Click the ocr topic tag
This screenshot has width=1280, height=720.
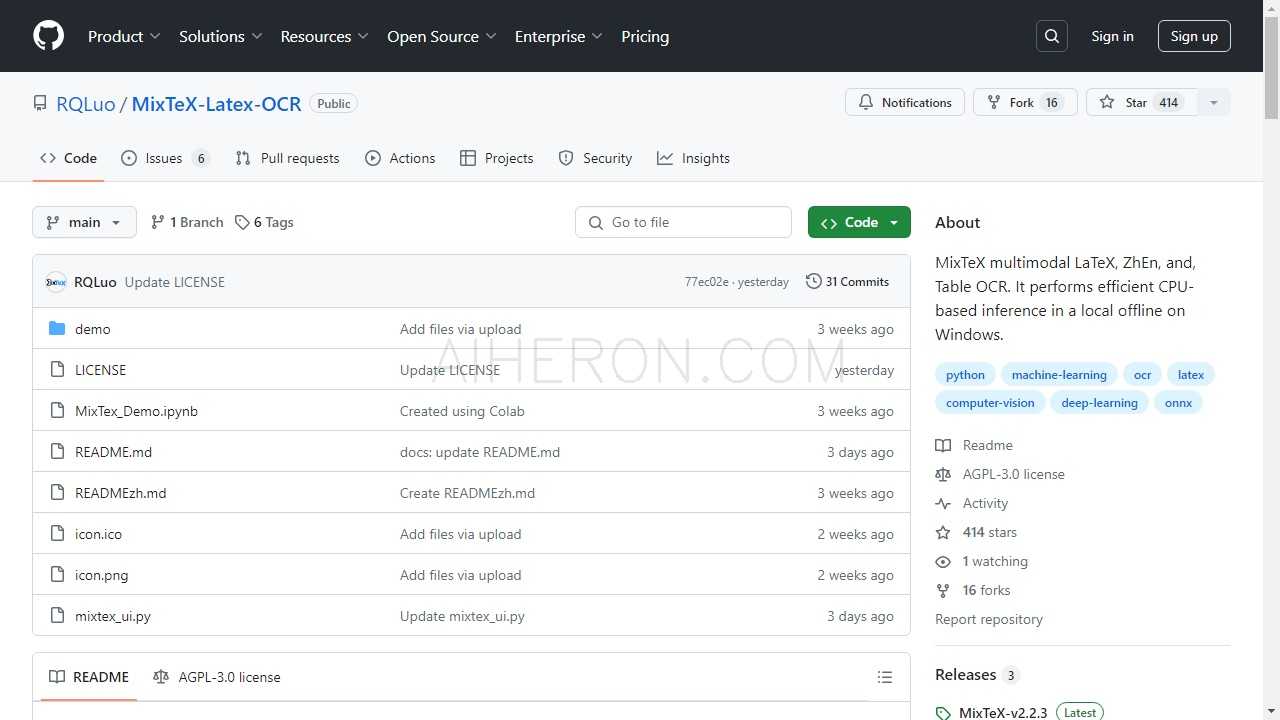(x=1142, y=375)
